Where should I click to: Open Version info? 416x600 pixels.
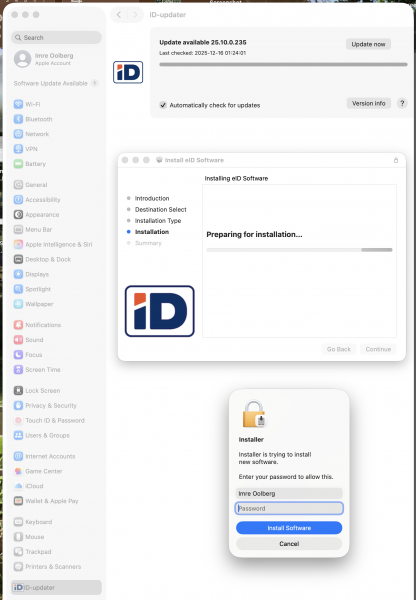coord(369,103)
